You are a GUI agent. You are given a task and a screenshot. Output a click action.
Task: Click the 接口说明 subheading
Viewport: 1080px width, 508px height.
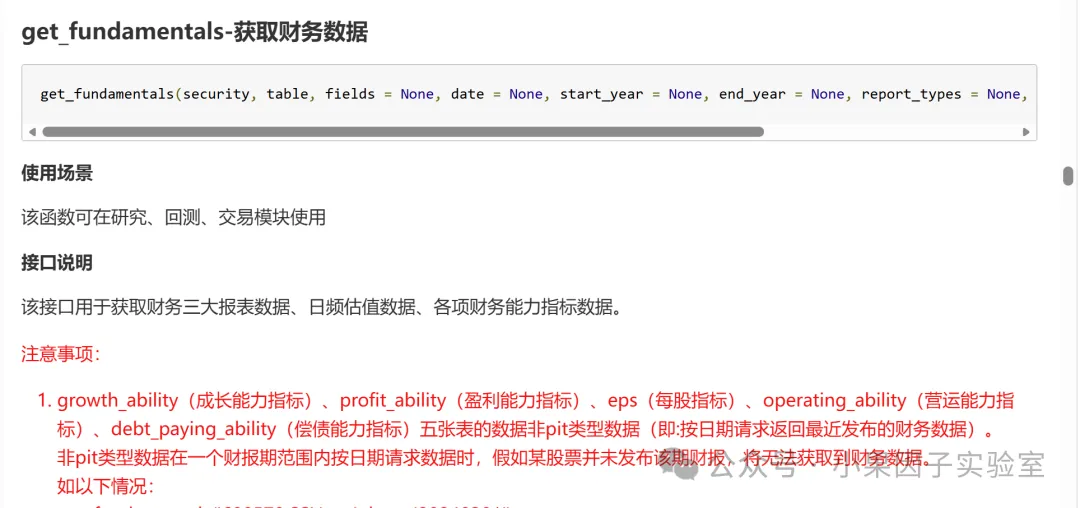click(57, 263)
